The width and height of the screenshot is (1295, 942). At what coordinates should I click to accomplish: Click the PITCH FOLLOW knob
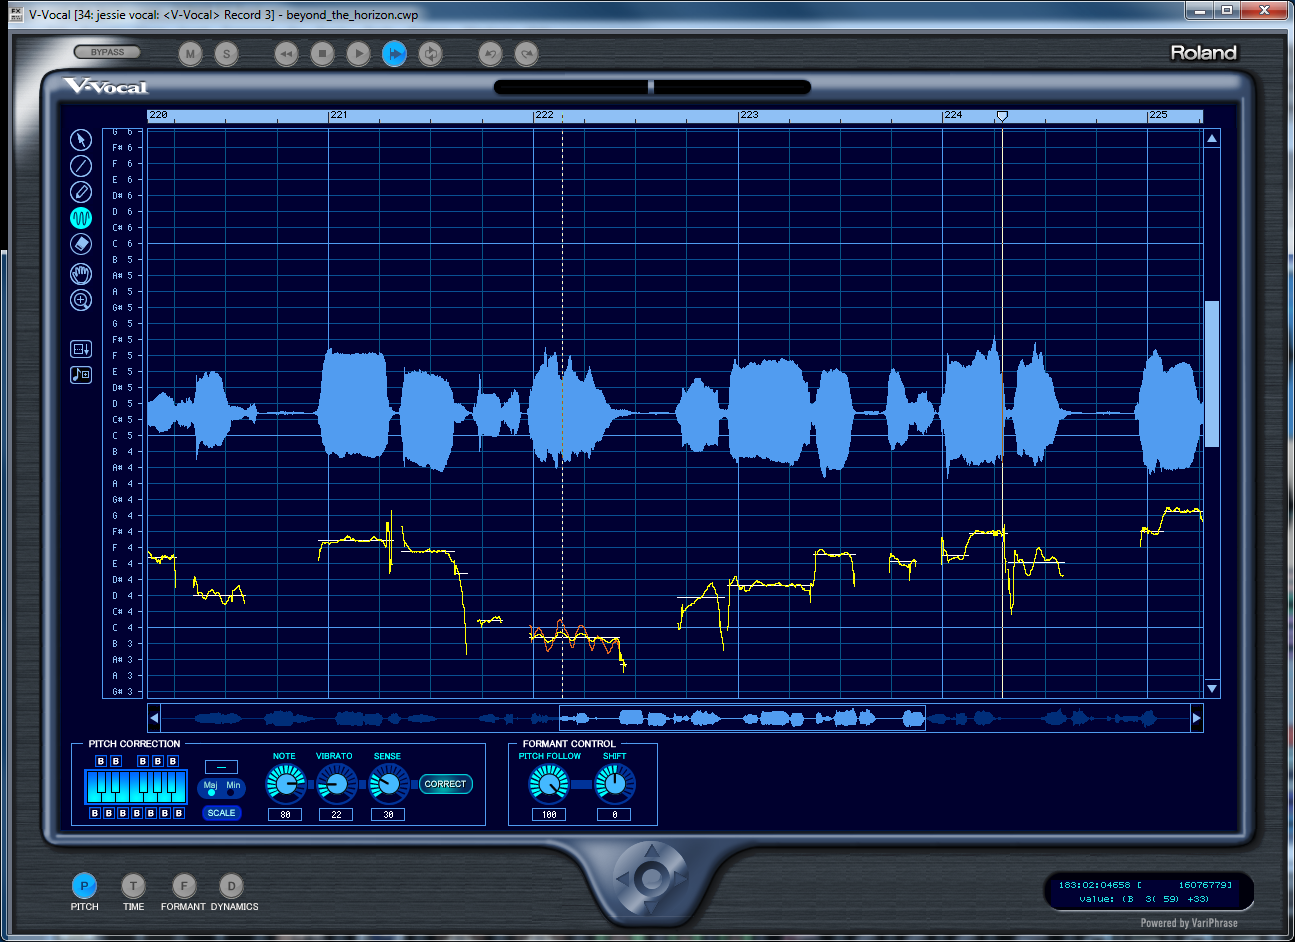548,785
